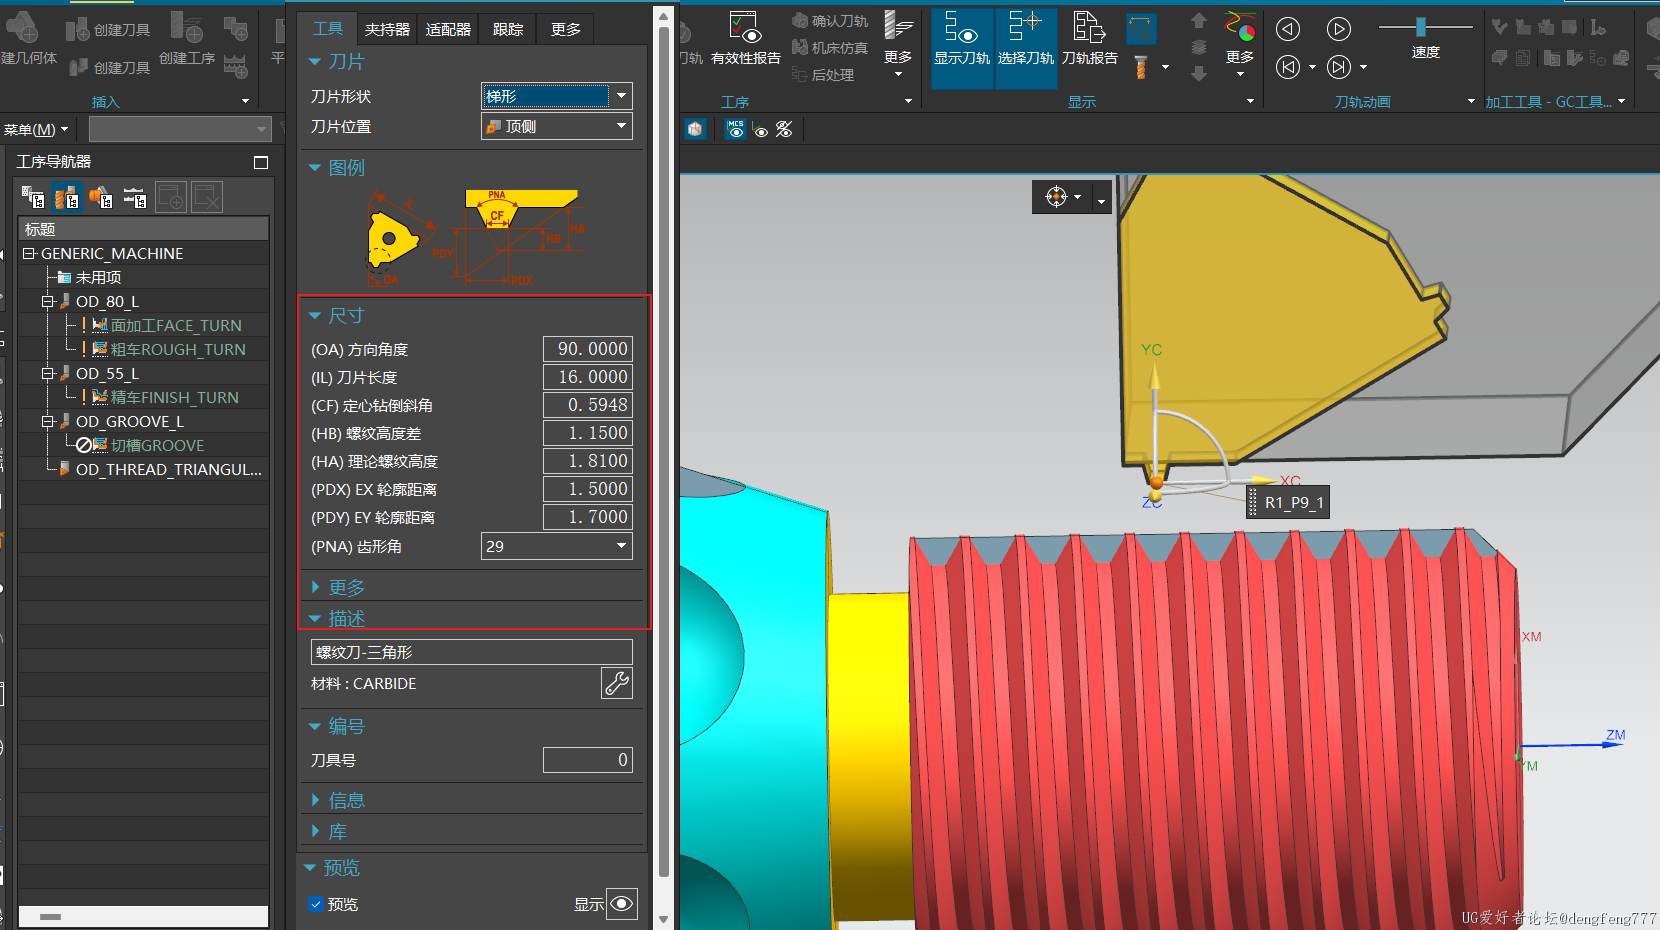1660x930 pixels.
Task: Switch navigator to machine tool view icon
Action: coord(67,197)
